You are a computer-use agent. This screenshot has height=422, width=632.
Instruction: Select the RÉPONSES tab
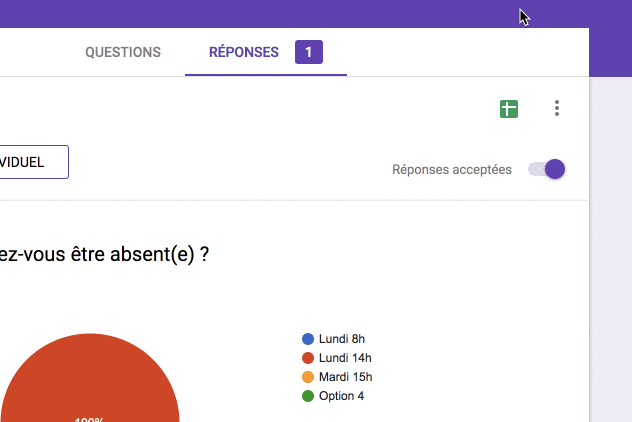pyautogui.click(x=244, y=52)
